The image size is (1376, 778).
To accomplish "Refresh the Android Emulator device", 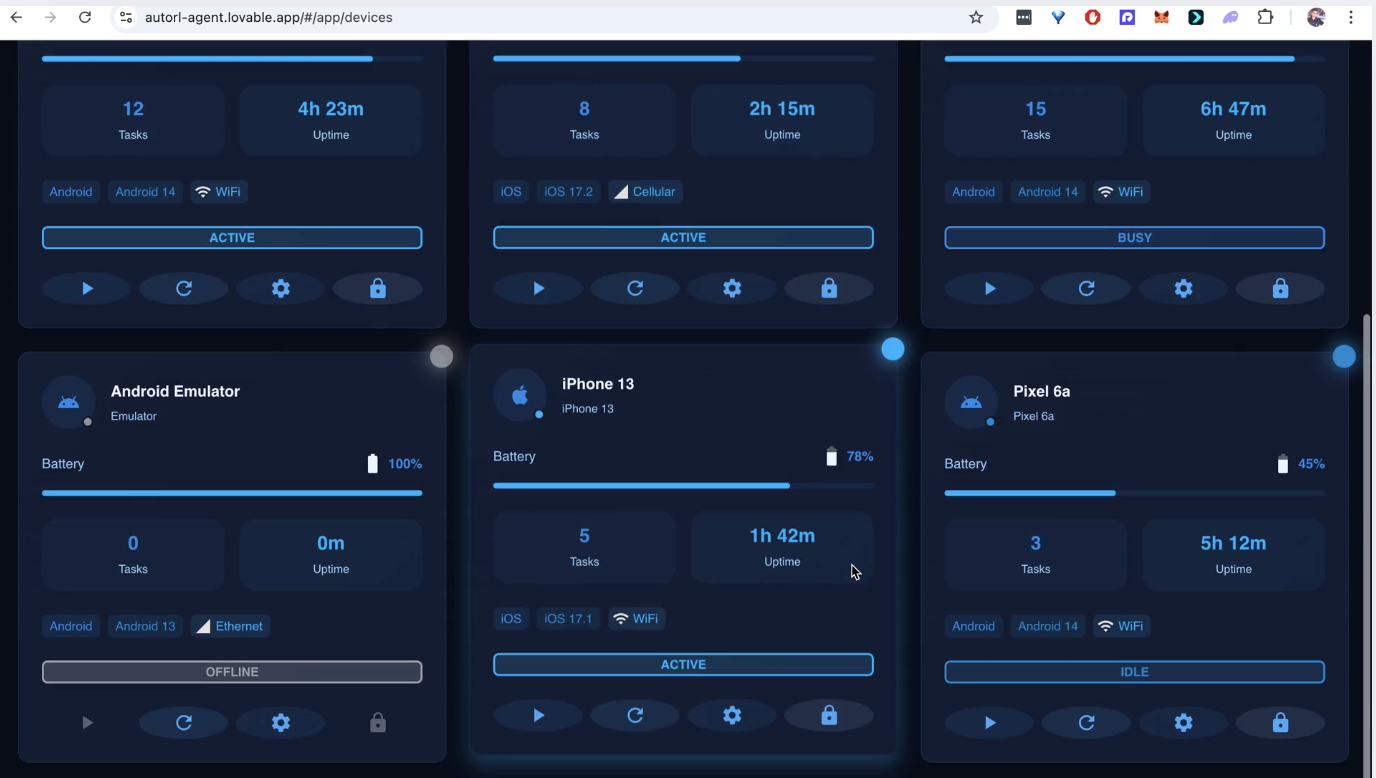I will tap(184, 722).
